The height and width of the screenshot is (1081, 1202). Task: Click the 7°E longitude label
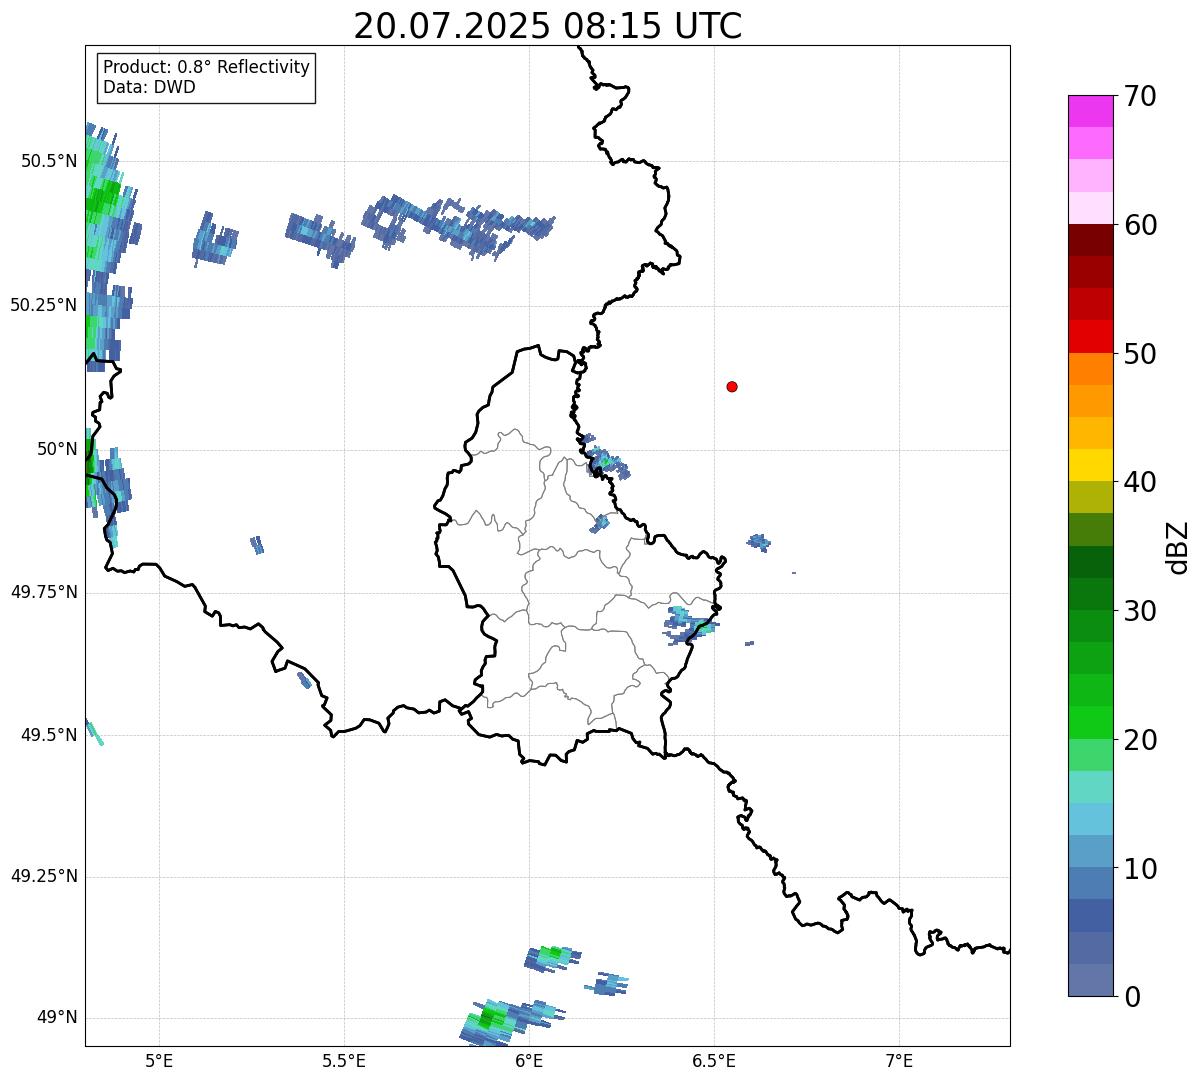point(899,1060)
